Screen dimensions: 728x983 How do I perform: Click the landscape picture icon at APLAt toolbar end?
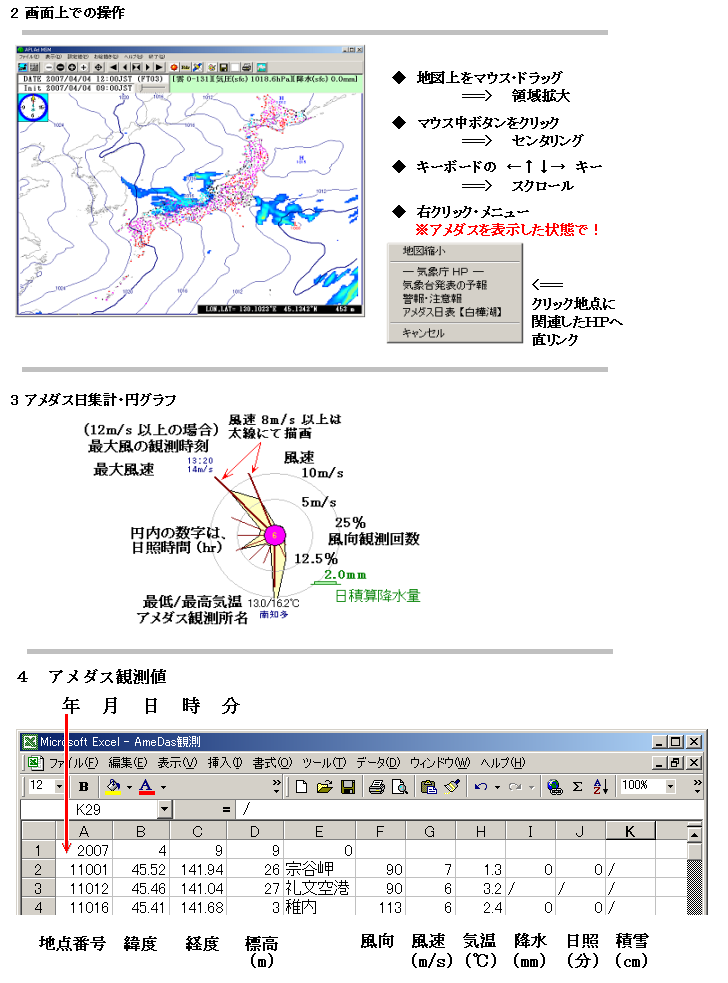261,67
